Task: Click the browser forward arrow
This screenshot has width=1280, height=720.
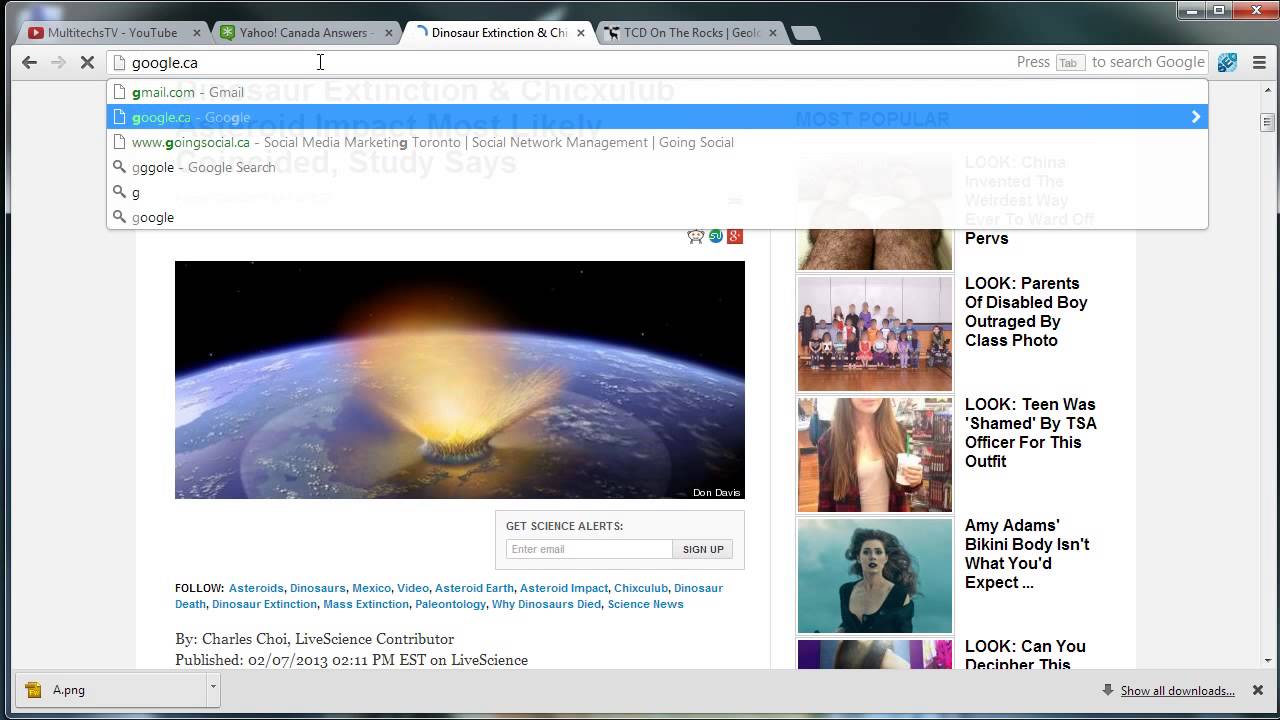Action: pos(58,62)
